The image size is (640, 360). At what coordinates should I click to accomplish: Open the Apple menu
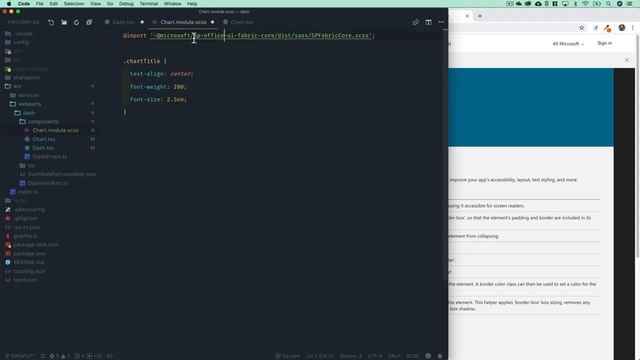9,4
